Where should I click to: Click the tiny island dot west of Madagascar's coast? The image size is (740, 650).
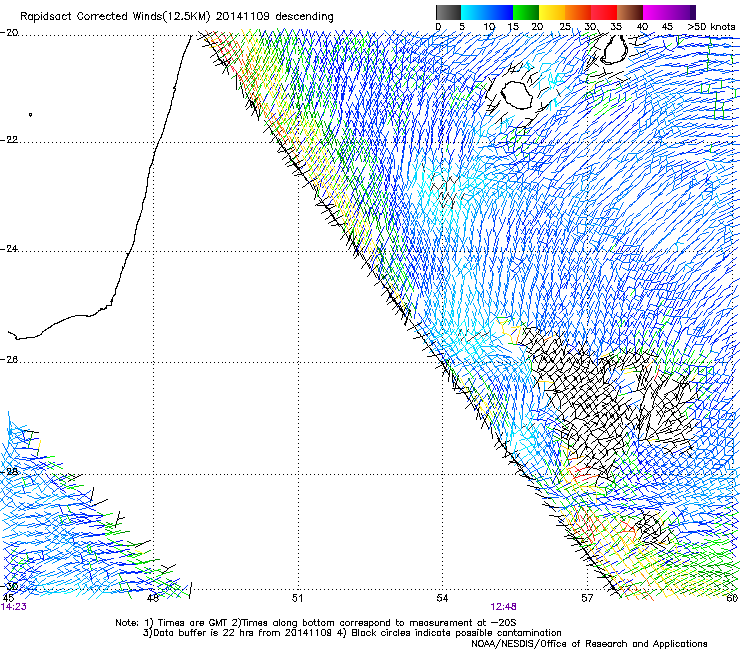[31, 114]
